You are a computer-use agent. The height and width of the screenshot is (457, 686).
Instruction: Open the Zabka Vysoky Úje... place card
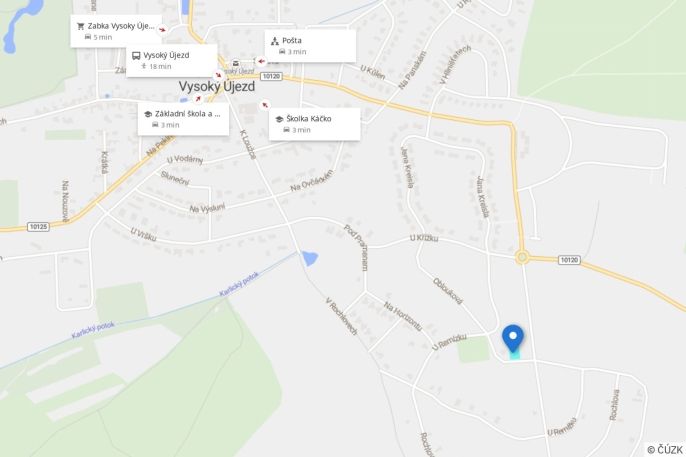point(116,31)
